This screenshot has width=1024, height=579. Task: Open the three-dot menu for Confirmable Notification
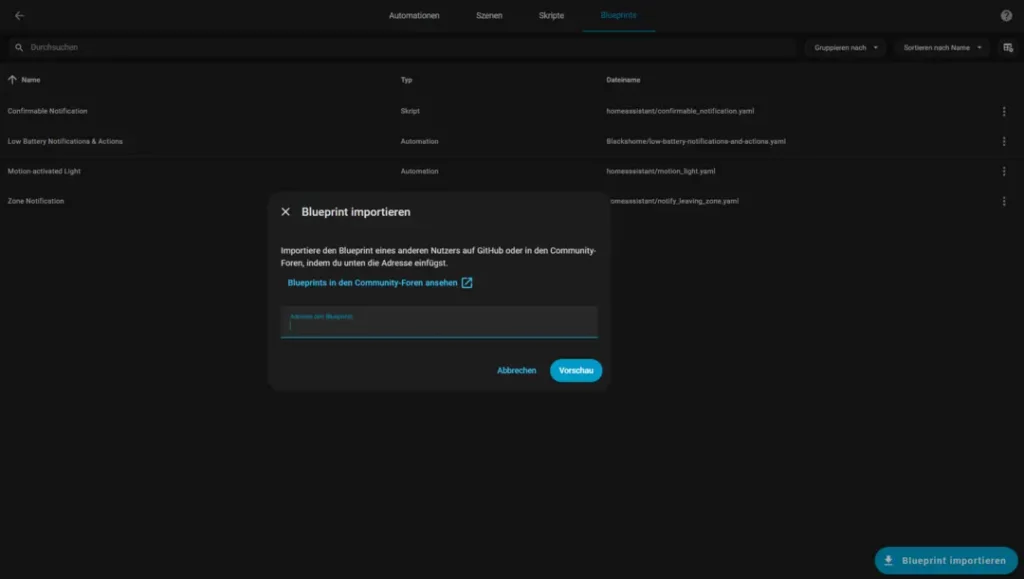pyautogui.click(x=1004, y=111)
